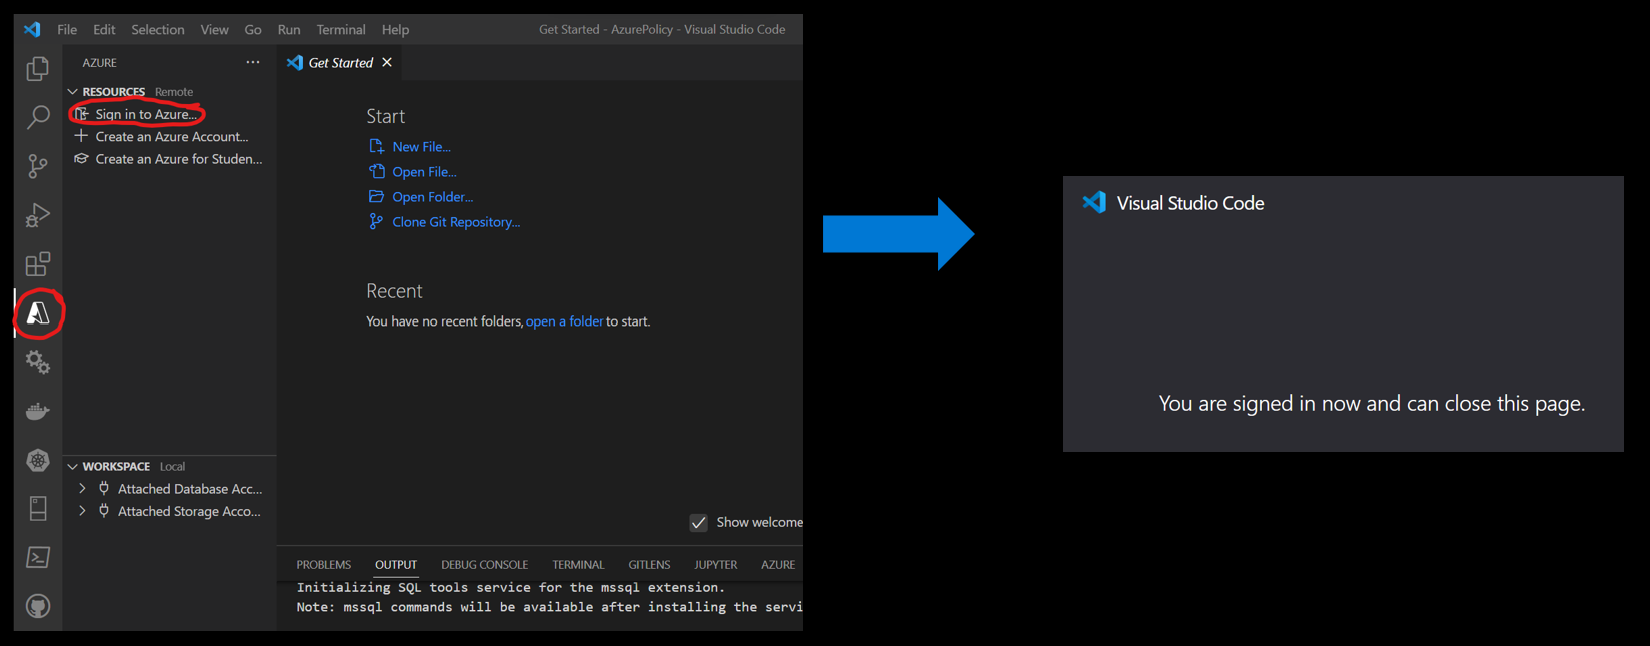Click Create an Azure Account
This screenshot has height=646, width=1650.
pos(171,136)
